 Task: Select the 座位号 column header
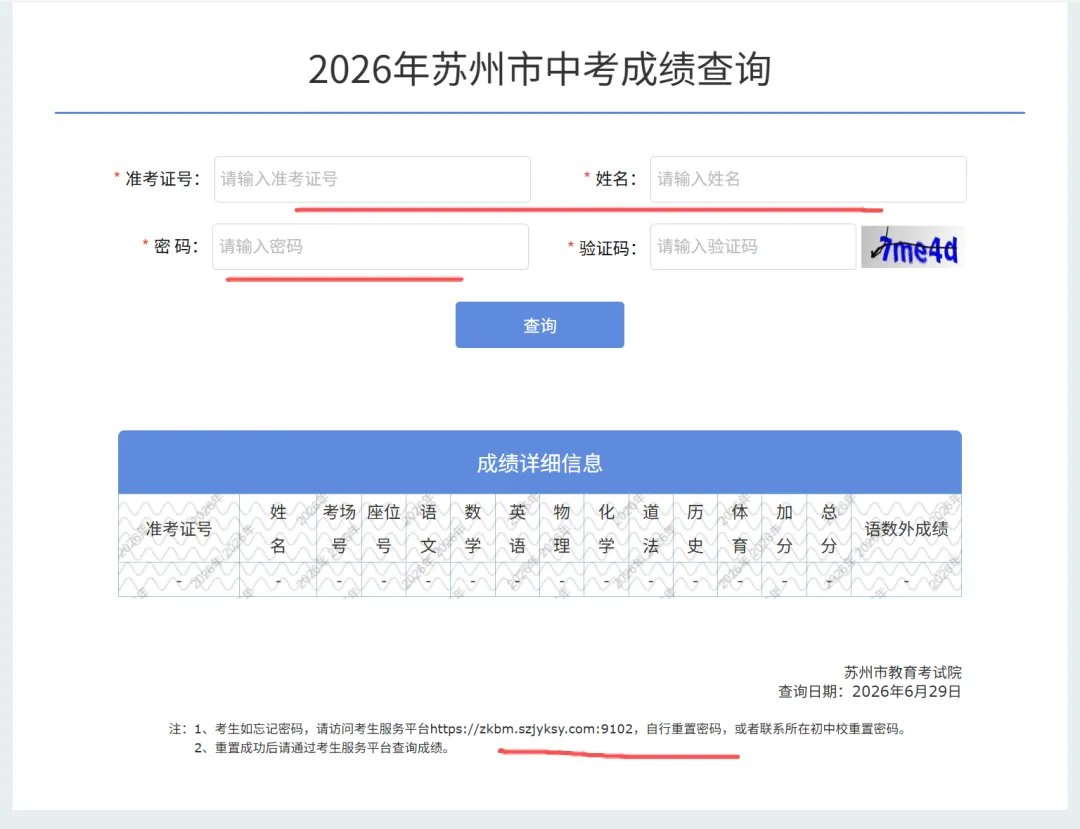point(384,528)
